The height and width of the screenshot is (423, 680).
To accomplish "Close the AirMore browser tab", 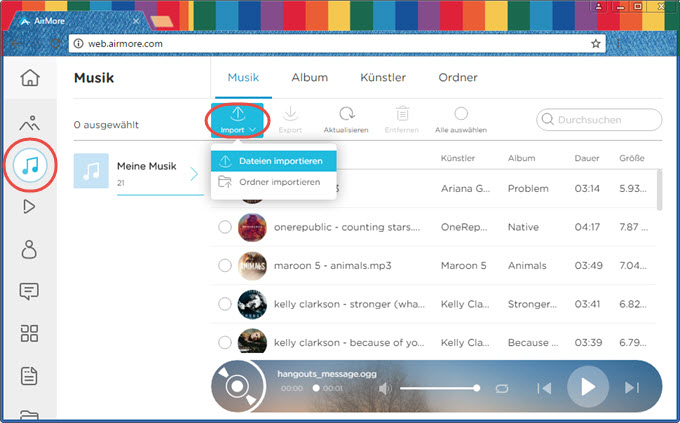I will 136,21.
